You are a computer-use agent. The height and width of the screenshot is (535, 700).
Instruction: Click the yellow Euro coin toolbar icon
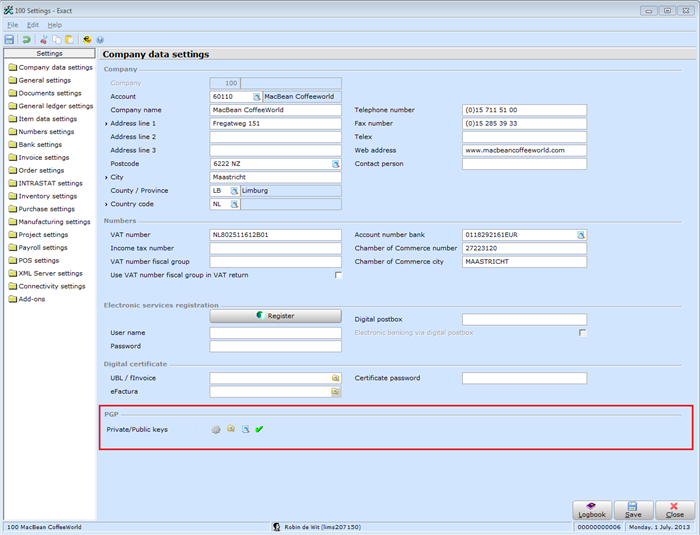(87, 40)
